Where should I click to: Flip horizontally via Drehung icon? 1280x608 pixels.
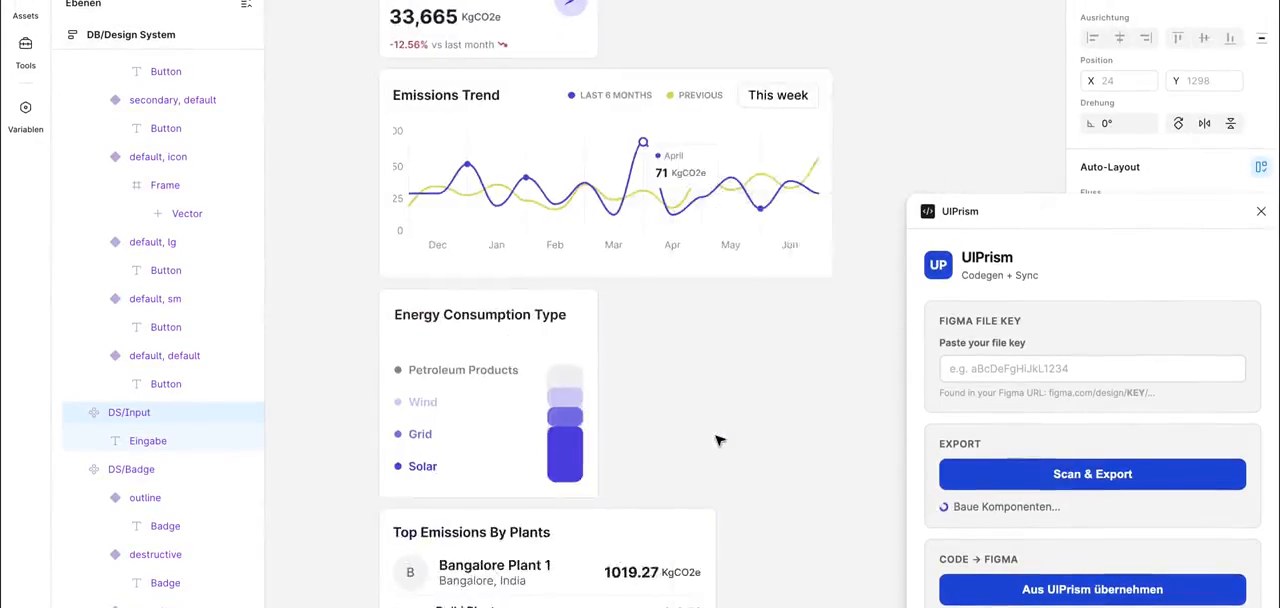(x=1204, y=124)
